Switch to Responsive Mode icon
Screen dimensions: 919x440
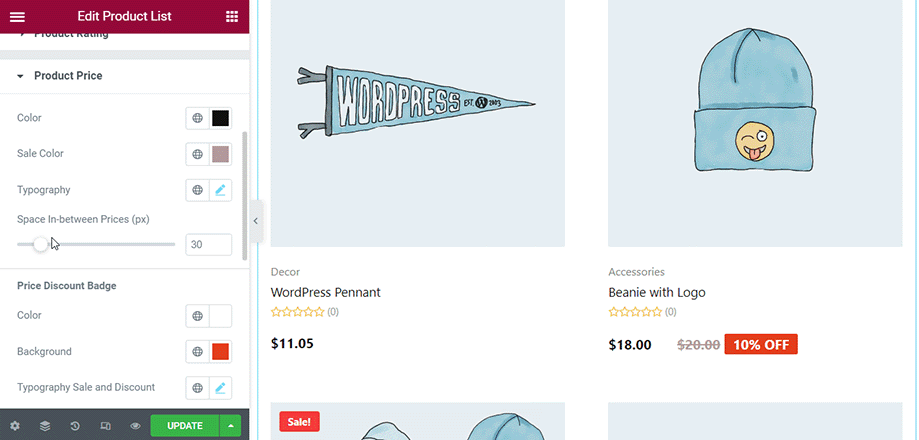tap(105, 426)
